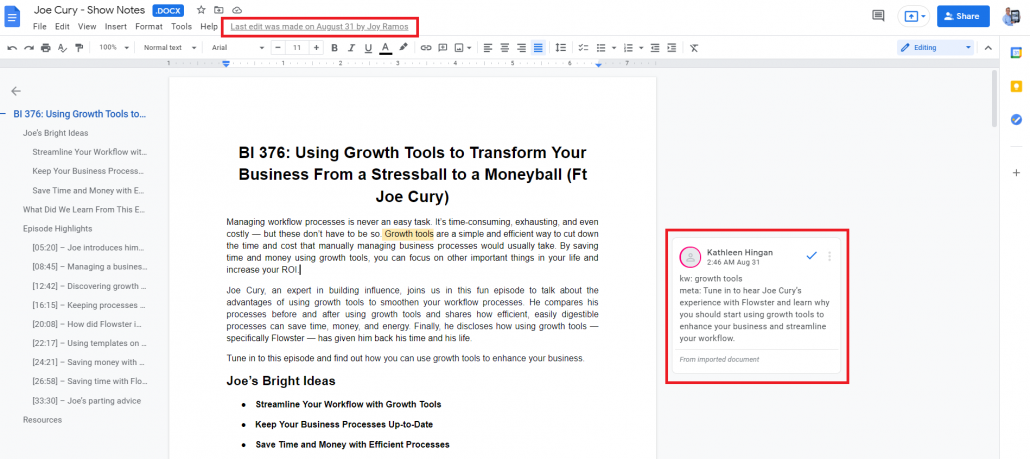This screenshot has height=459, width=1030.
Task: Move document to another folder
Action: 219,11
